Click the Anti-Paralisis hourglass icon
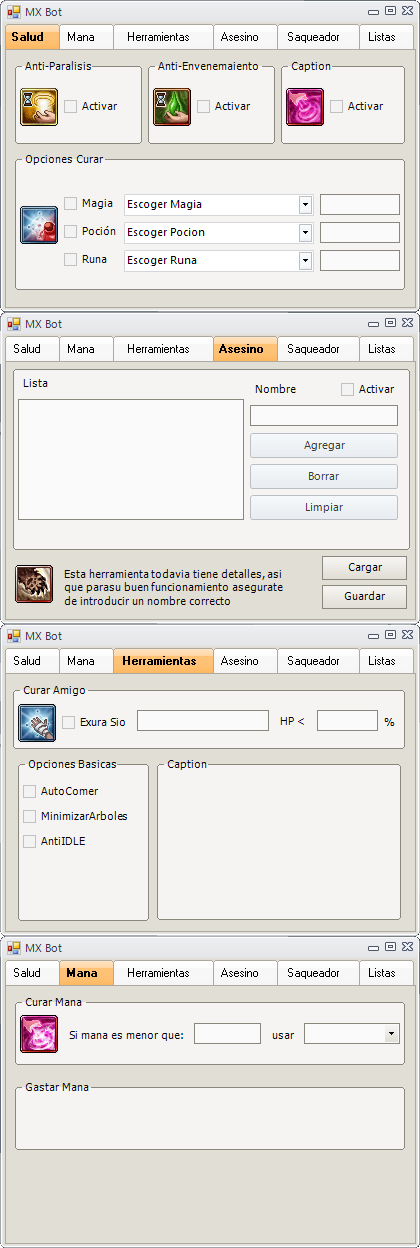 pyautogui.click(x=39, y=106)
